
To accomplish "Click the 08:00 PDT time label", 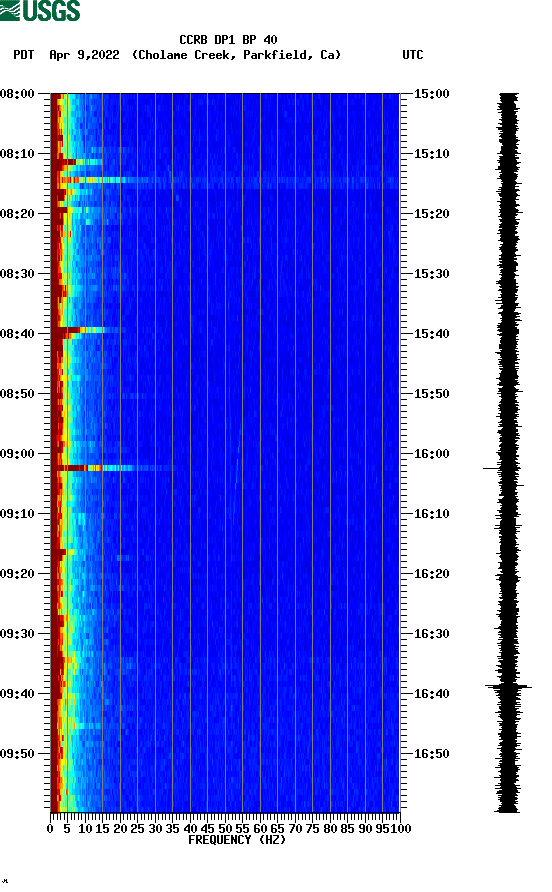I will pos(18,93).
